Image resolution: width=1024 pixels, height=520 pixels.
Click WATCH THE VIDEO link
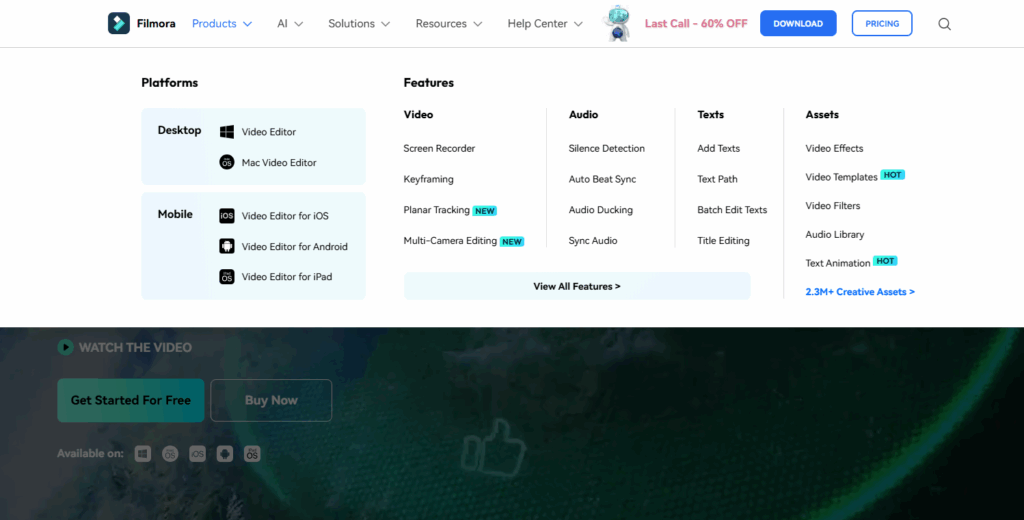135,348
